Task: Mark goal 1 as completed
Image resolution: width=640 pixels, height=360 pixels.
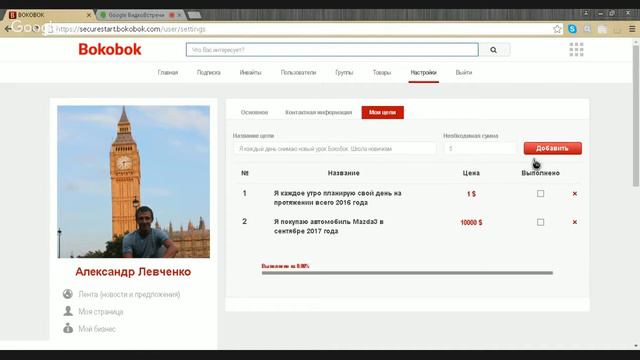Action: click(540, 193)
